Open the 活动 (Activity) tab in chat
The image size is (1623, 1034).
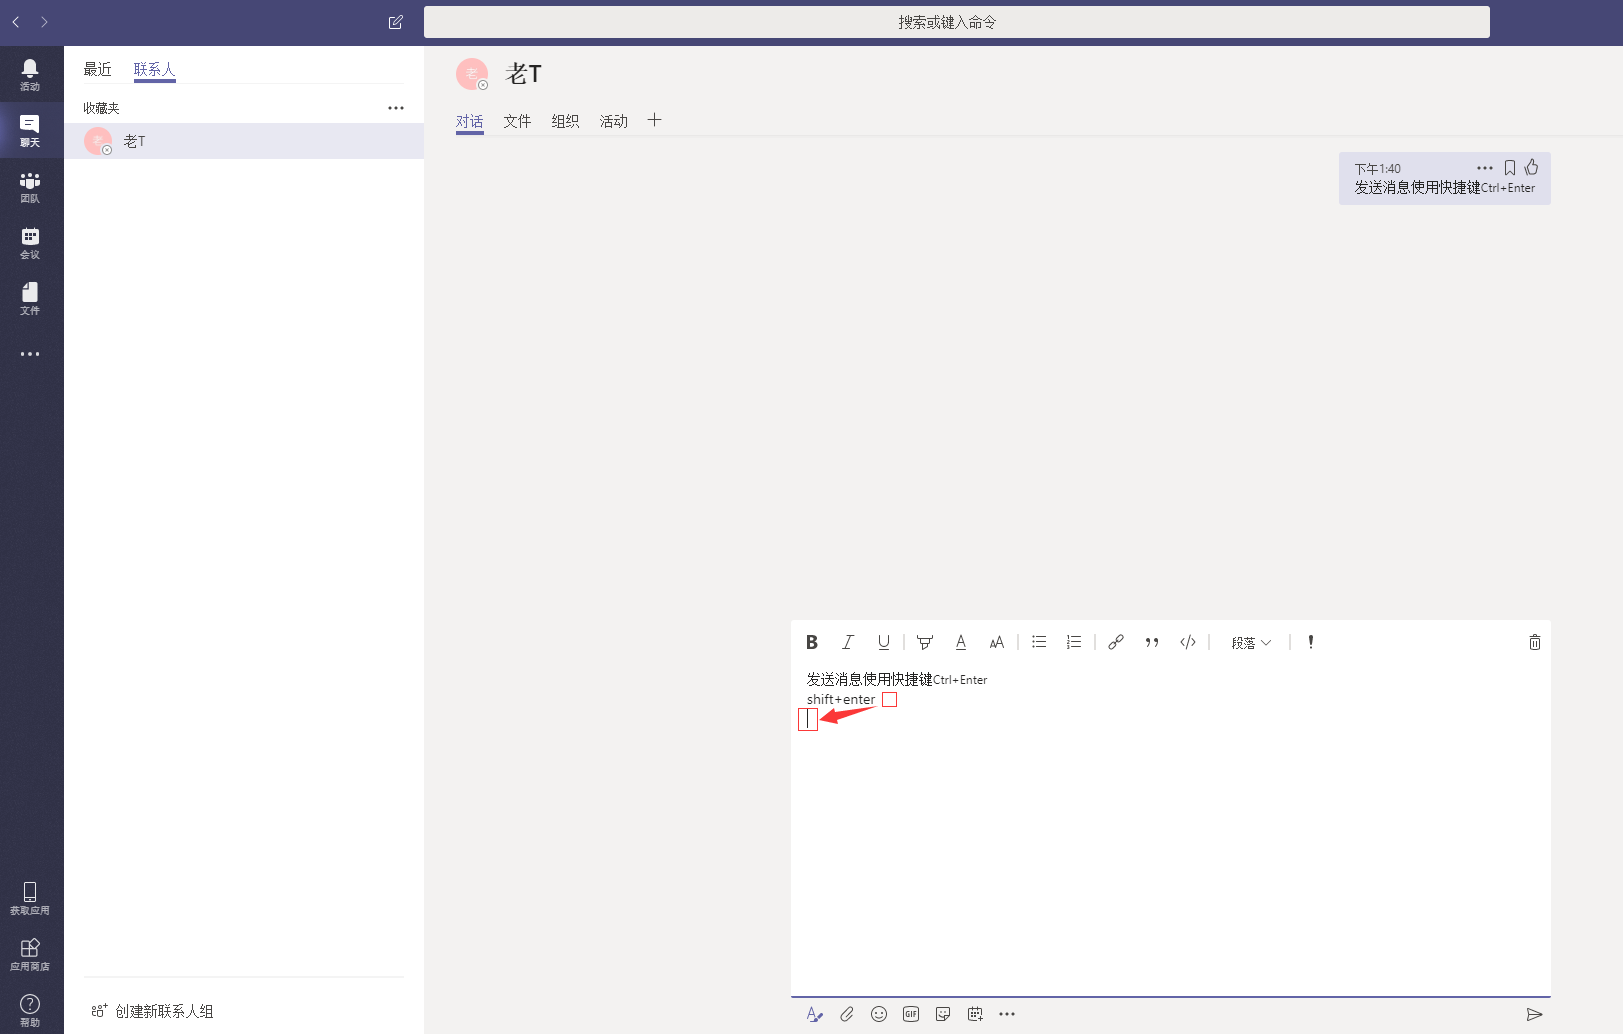[x=613, y=121]
